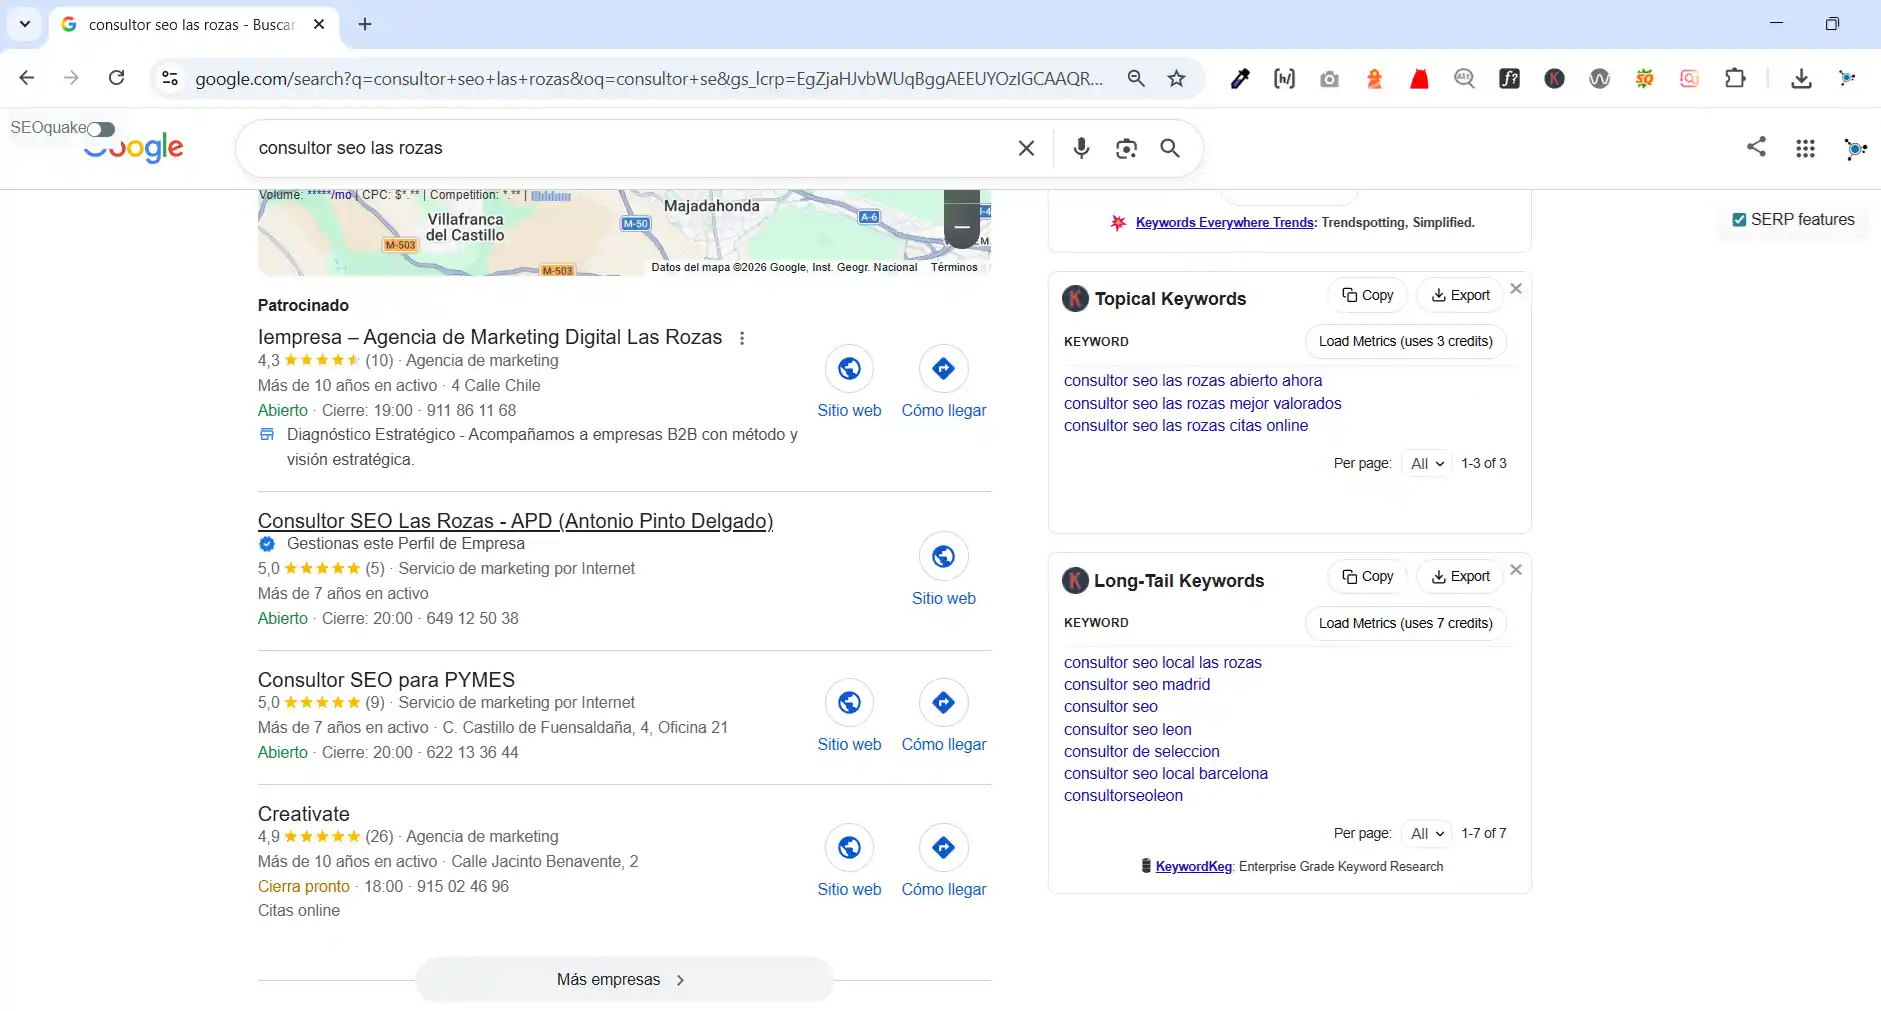Activate the voice search microphone
Screen dimensions: 1881x1011
pos(1080,148)
